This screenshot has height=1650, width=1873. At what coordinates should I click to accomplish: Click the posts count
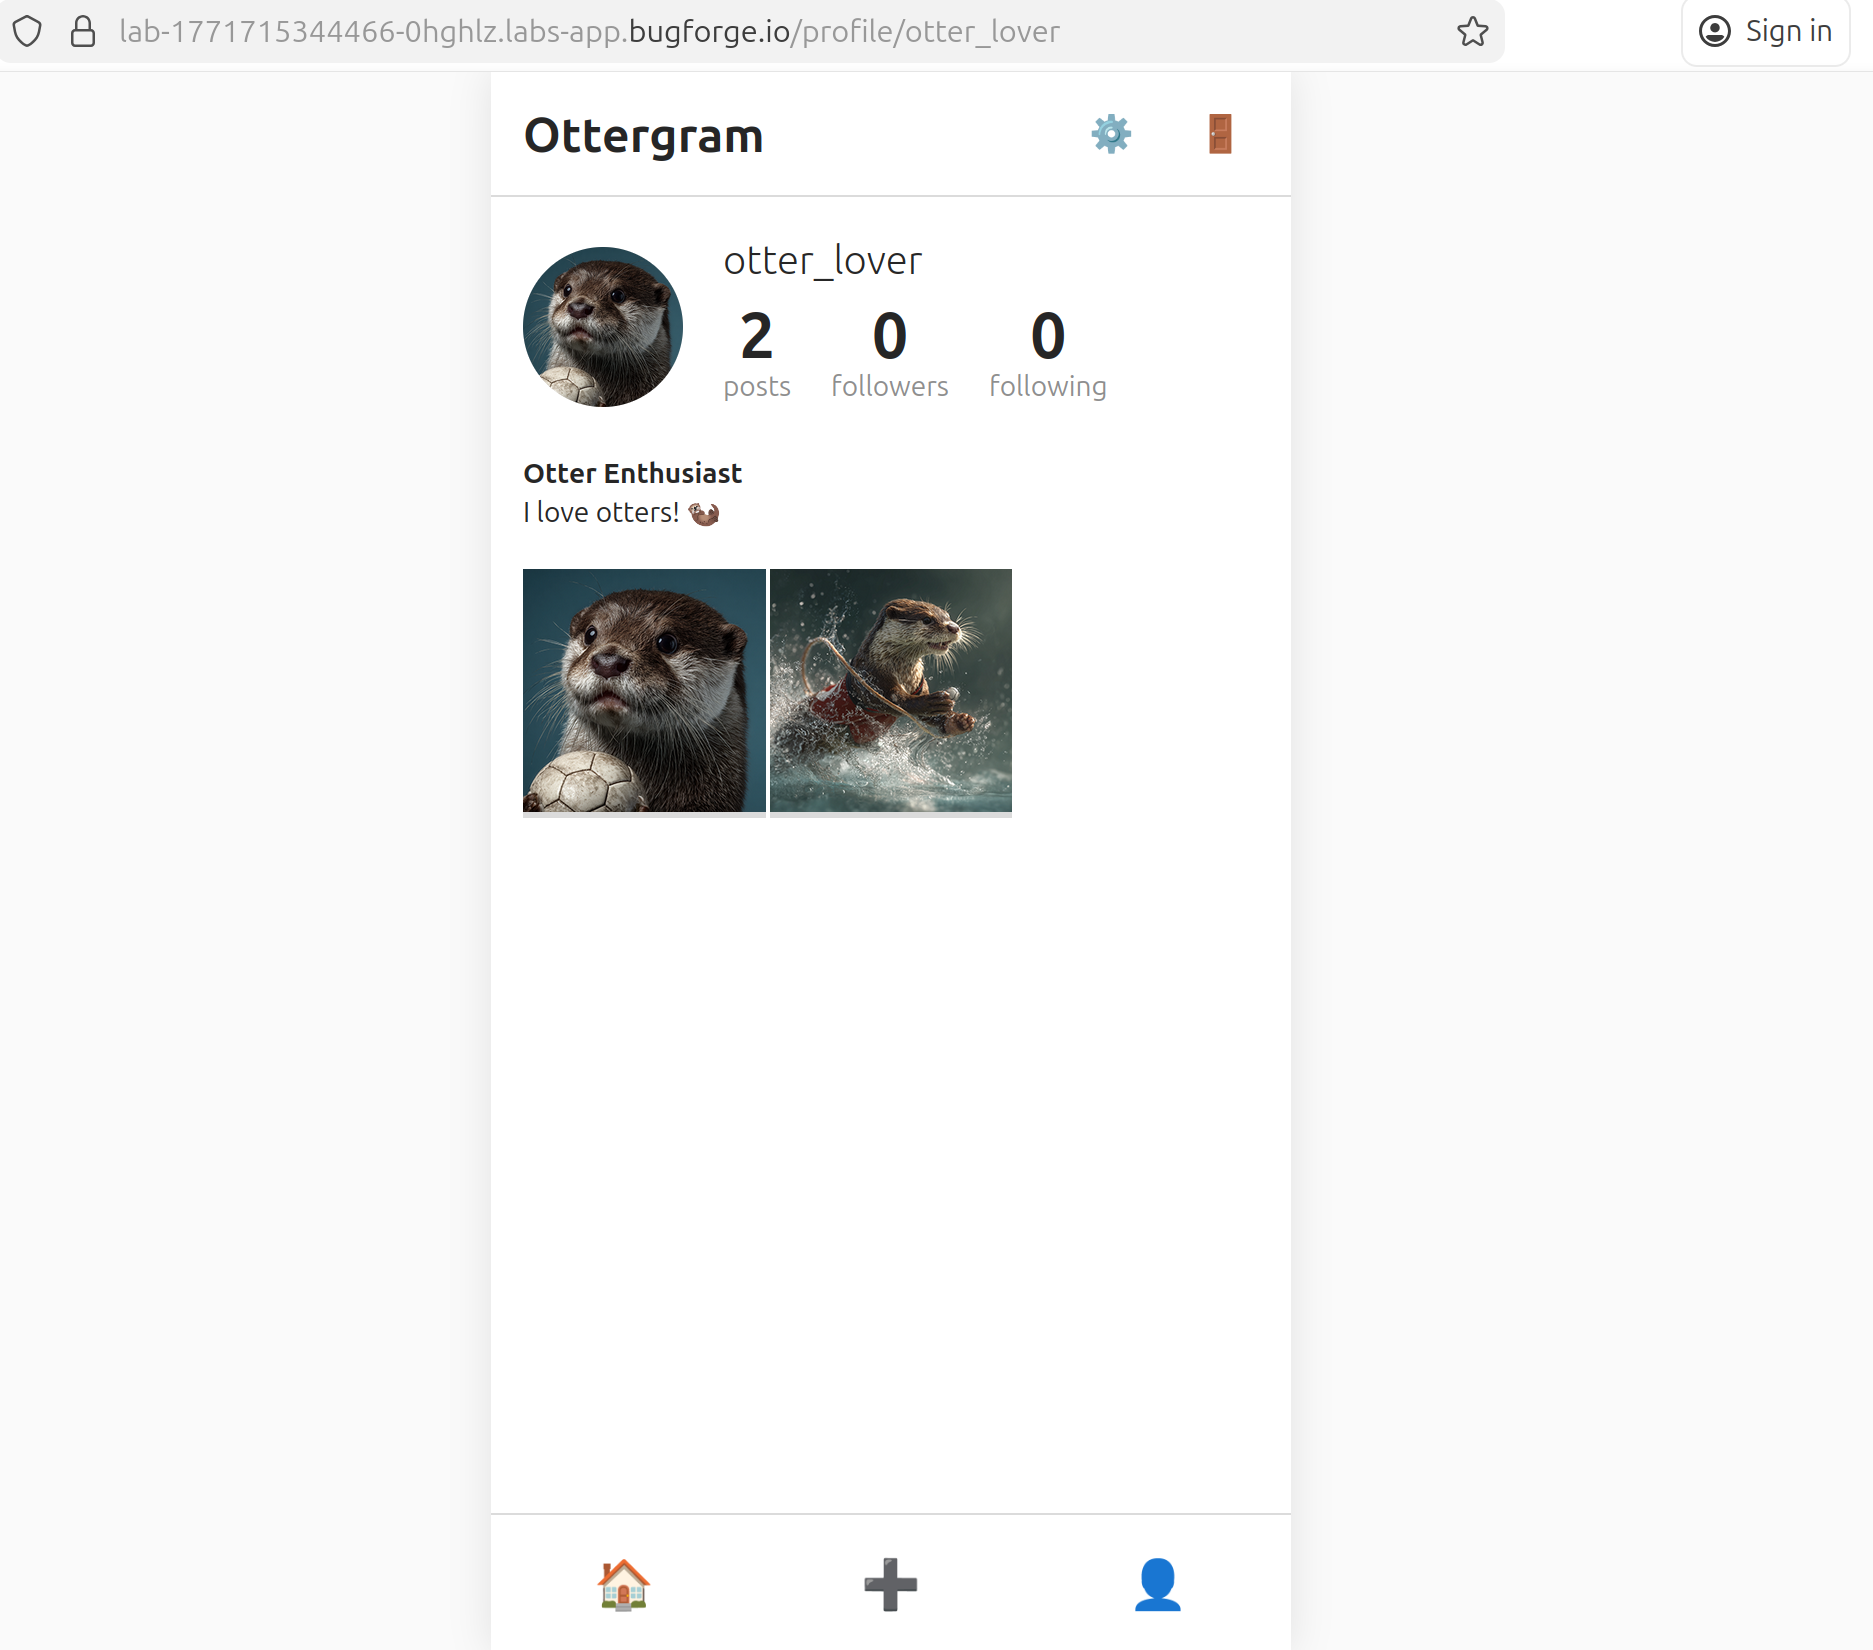(x=756, y=354)
